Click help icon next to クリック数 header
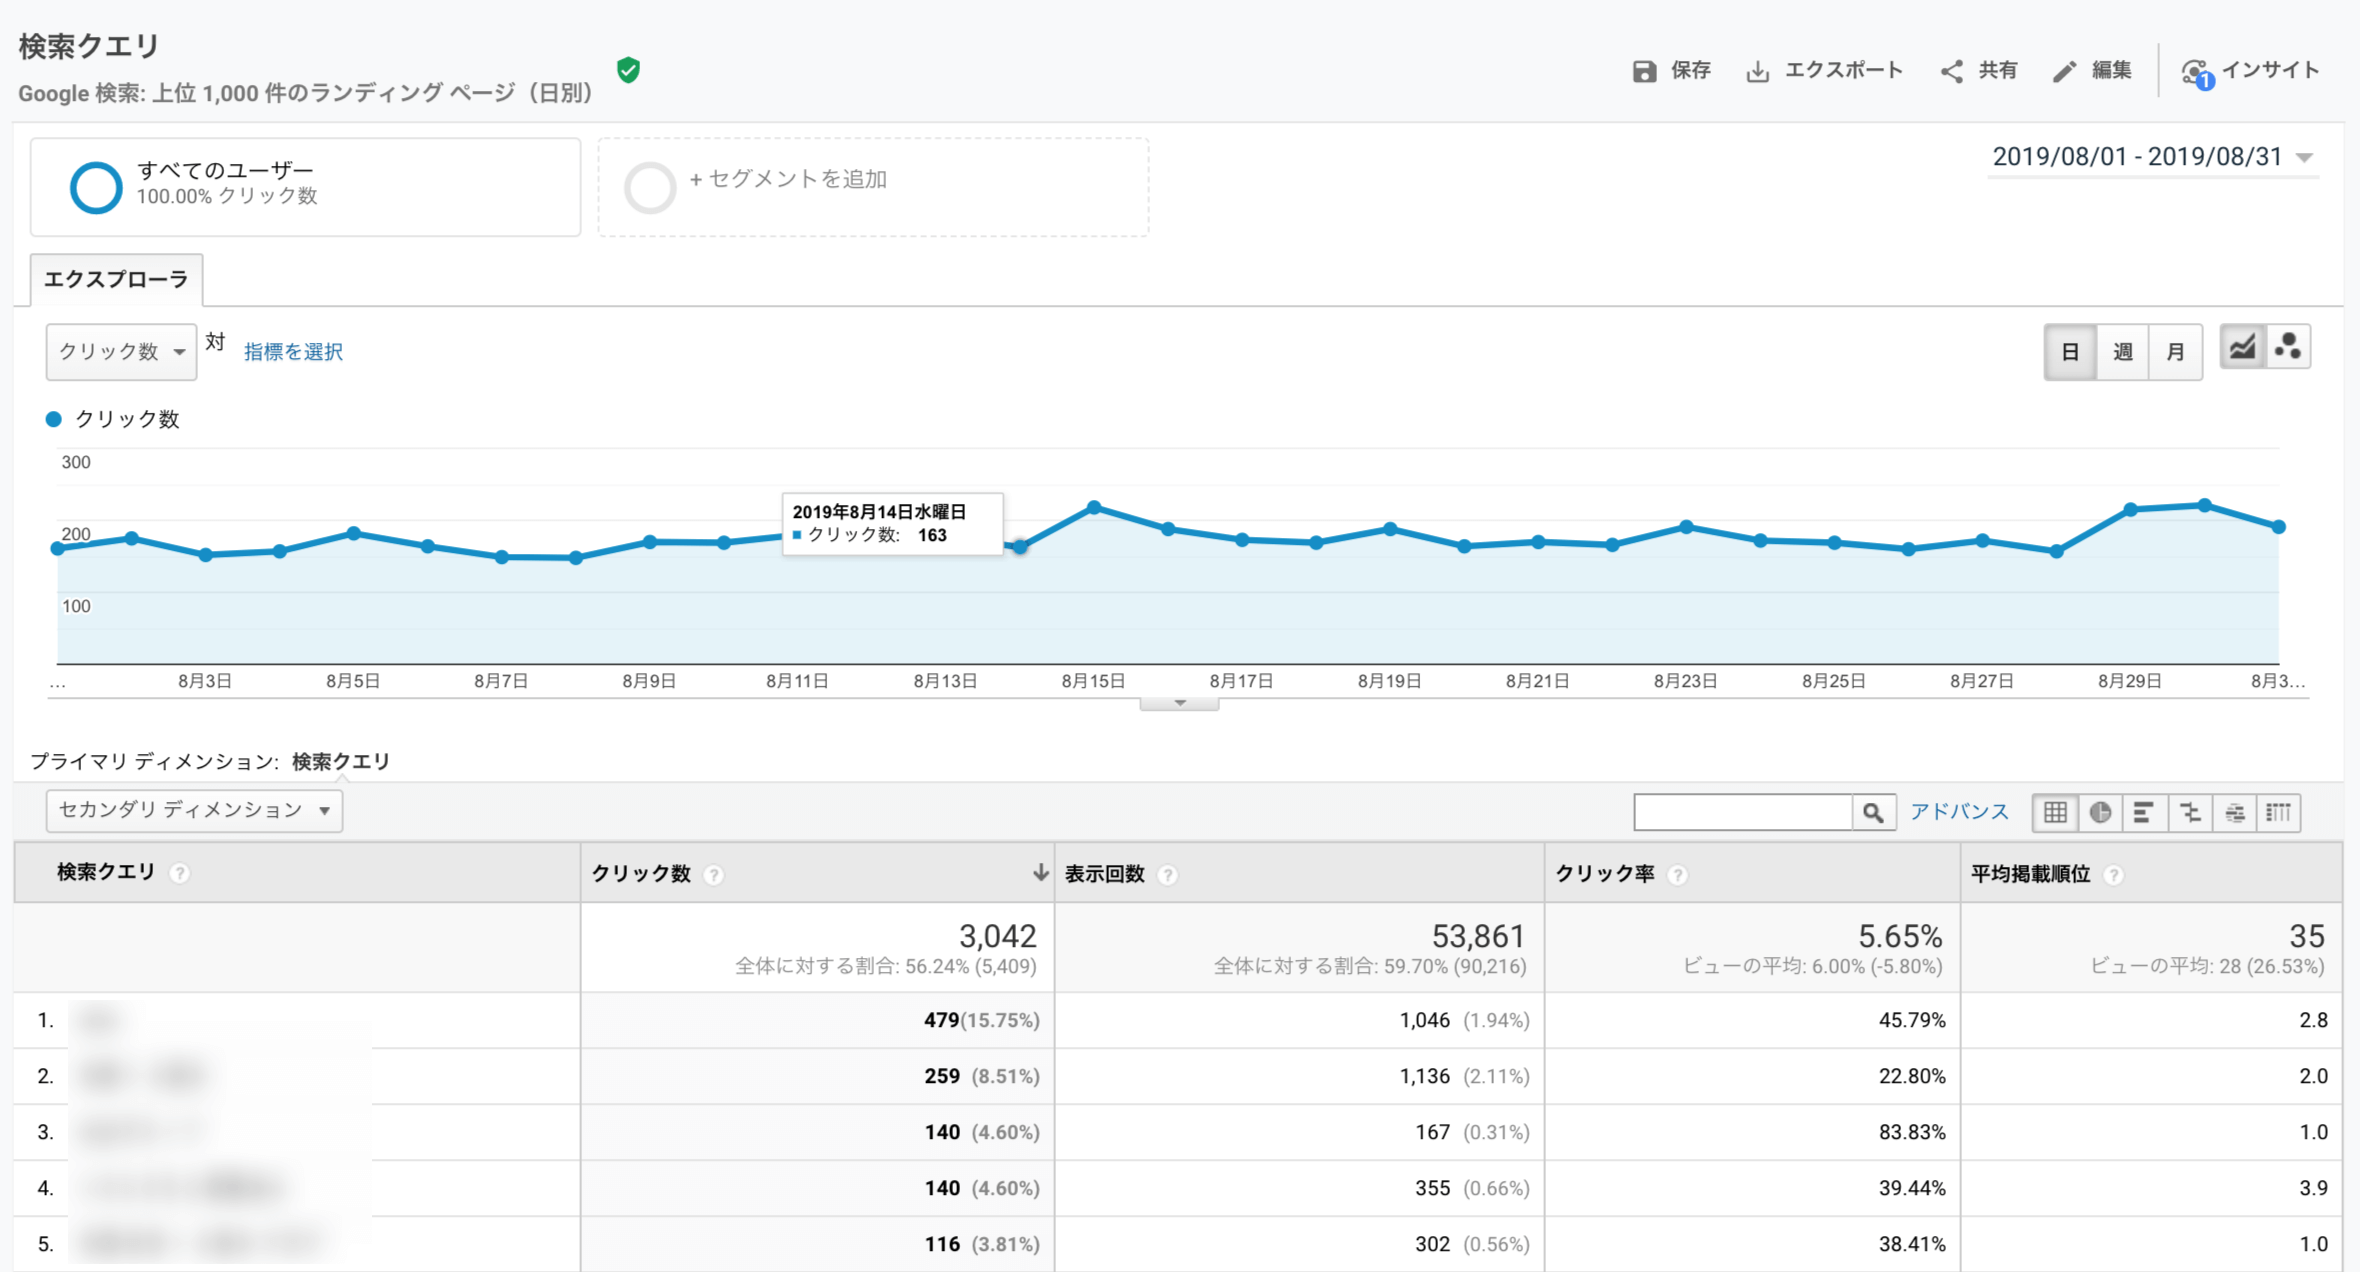 click(713, 875)
